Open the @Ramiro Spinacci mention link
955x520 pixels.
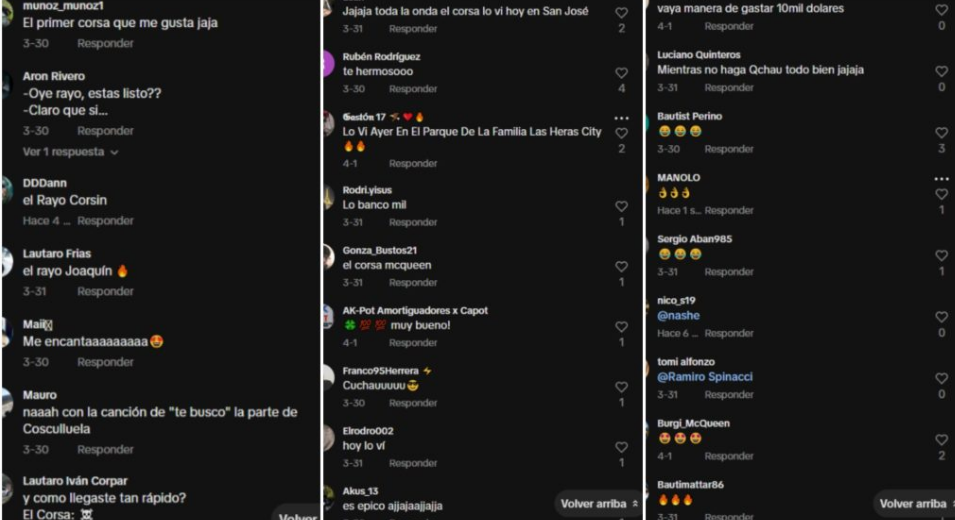[705, 377]
